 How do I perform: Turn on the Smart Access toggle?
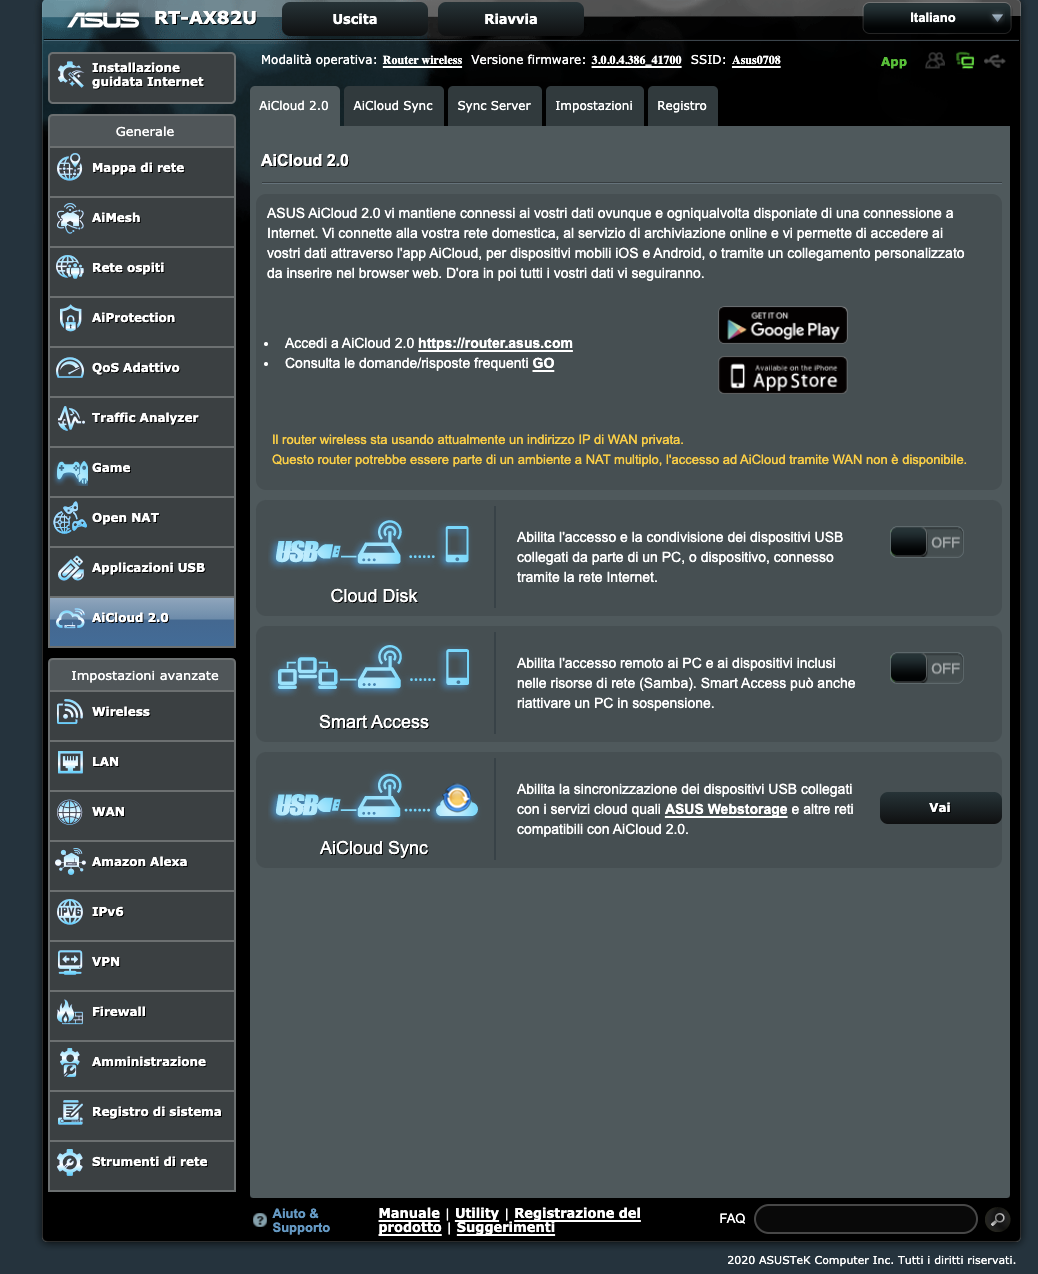point(927,668)
